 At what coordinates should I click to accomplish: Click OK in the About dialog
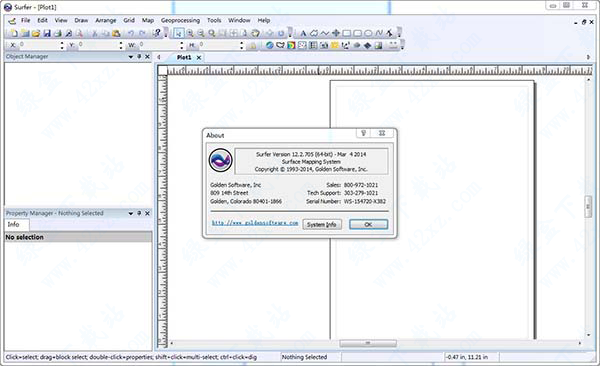[x=368, y=224]
